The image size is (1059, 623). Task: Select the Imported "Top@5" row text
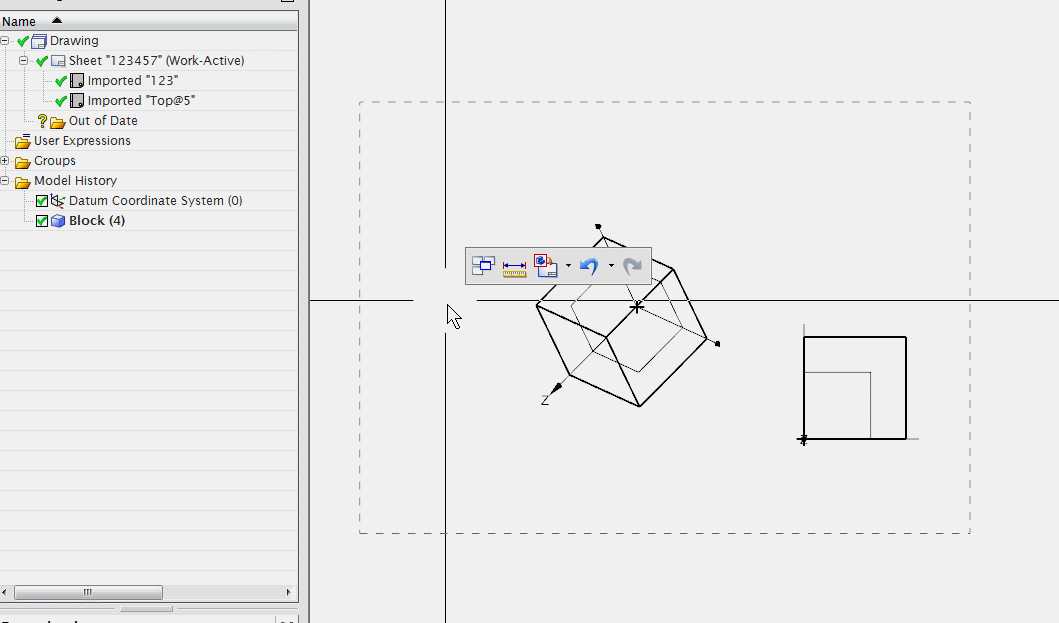click(141, 100)
